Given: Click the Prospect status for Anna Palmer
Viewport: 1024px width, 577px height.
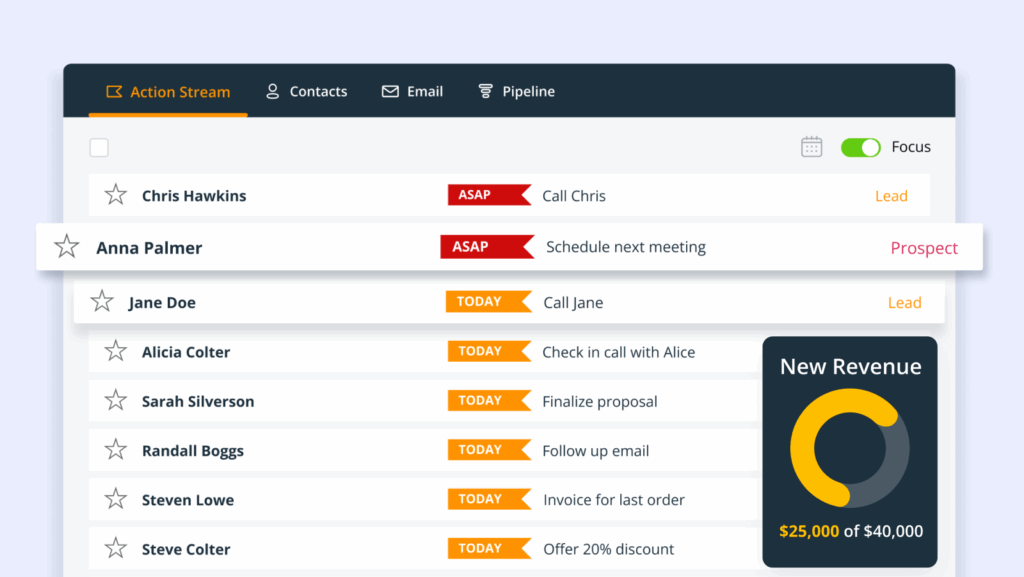Looking at the screenshot, I should pos(924,248).
